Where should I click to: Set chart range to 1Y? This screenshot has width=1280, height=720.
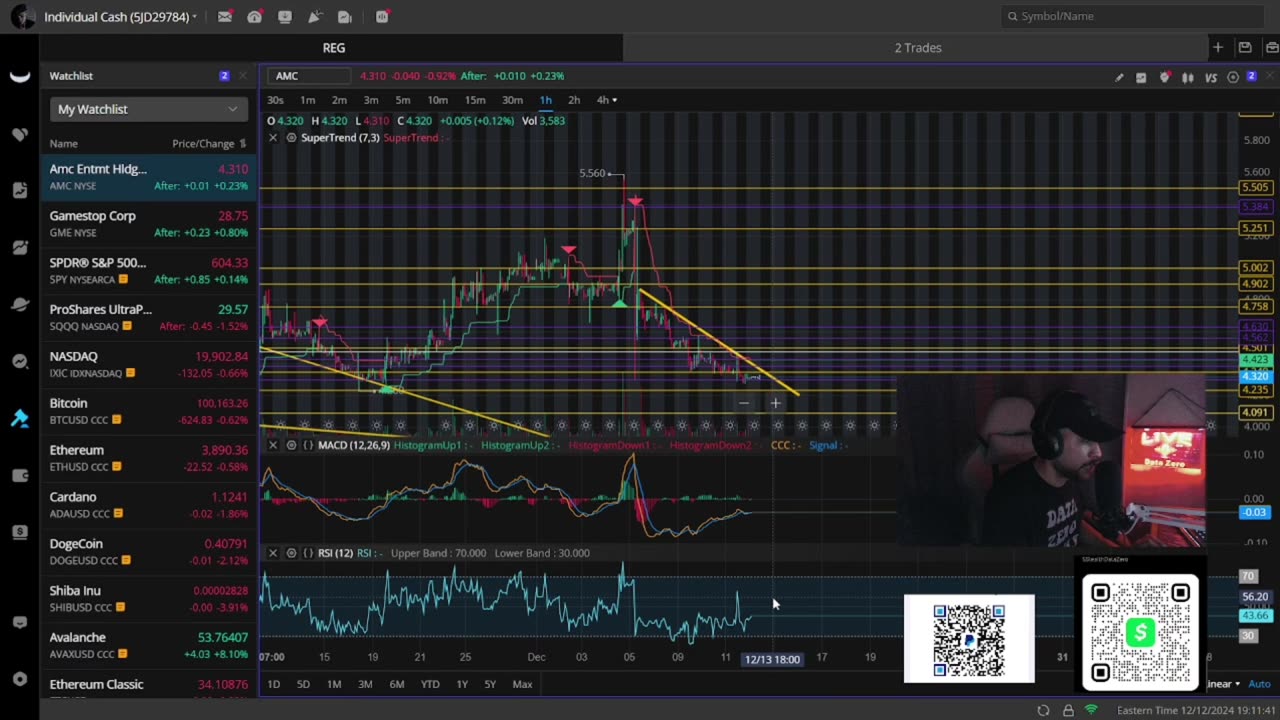[x=462, y=684]
